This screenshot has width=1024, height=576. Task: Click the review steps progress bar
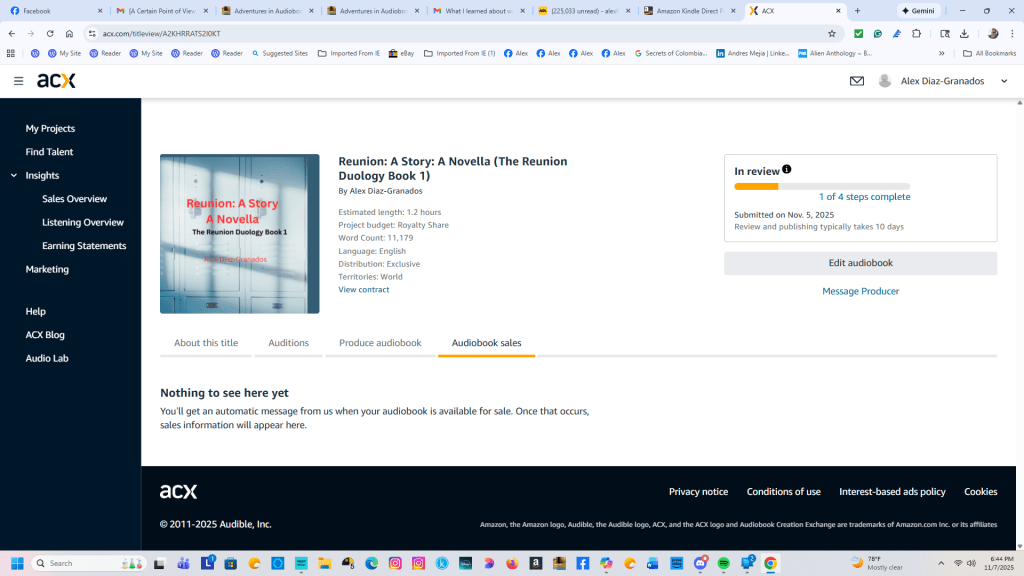(822, 186)
